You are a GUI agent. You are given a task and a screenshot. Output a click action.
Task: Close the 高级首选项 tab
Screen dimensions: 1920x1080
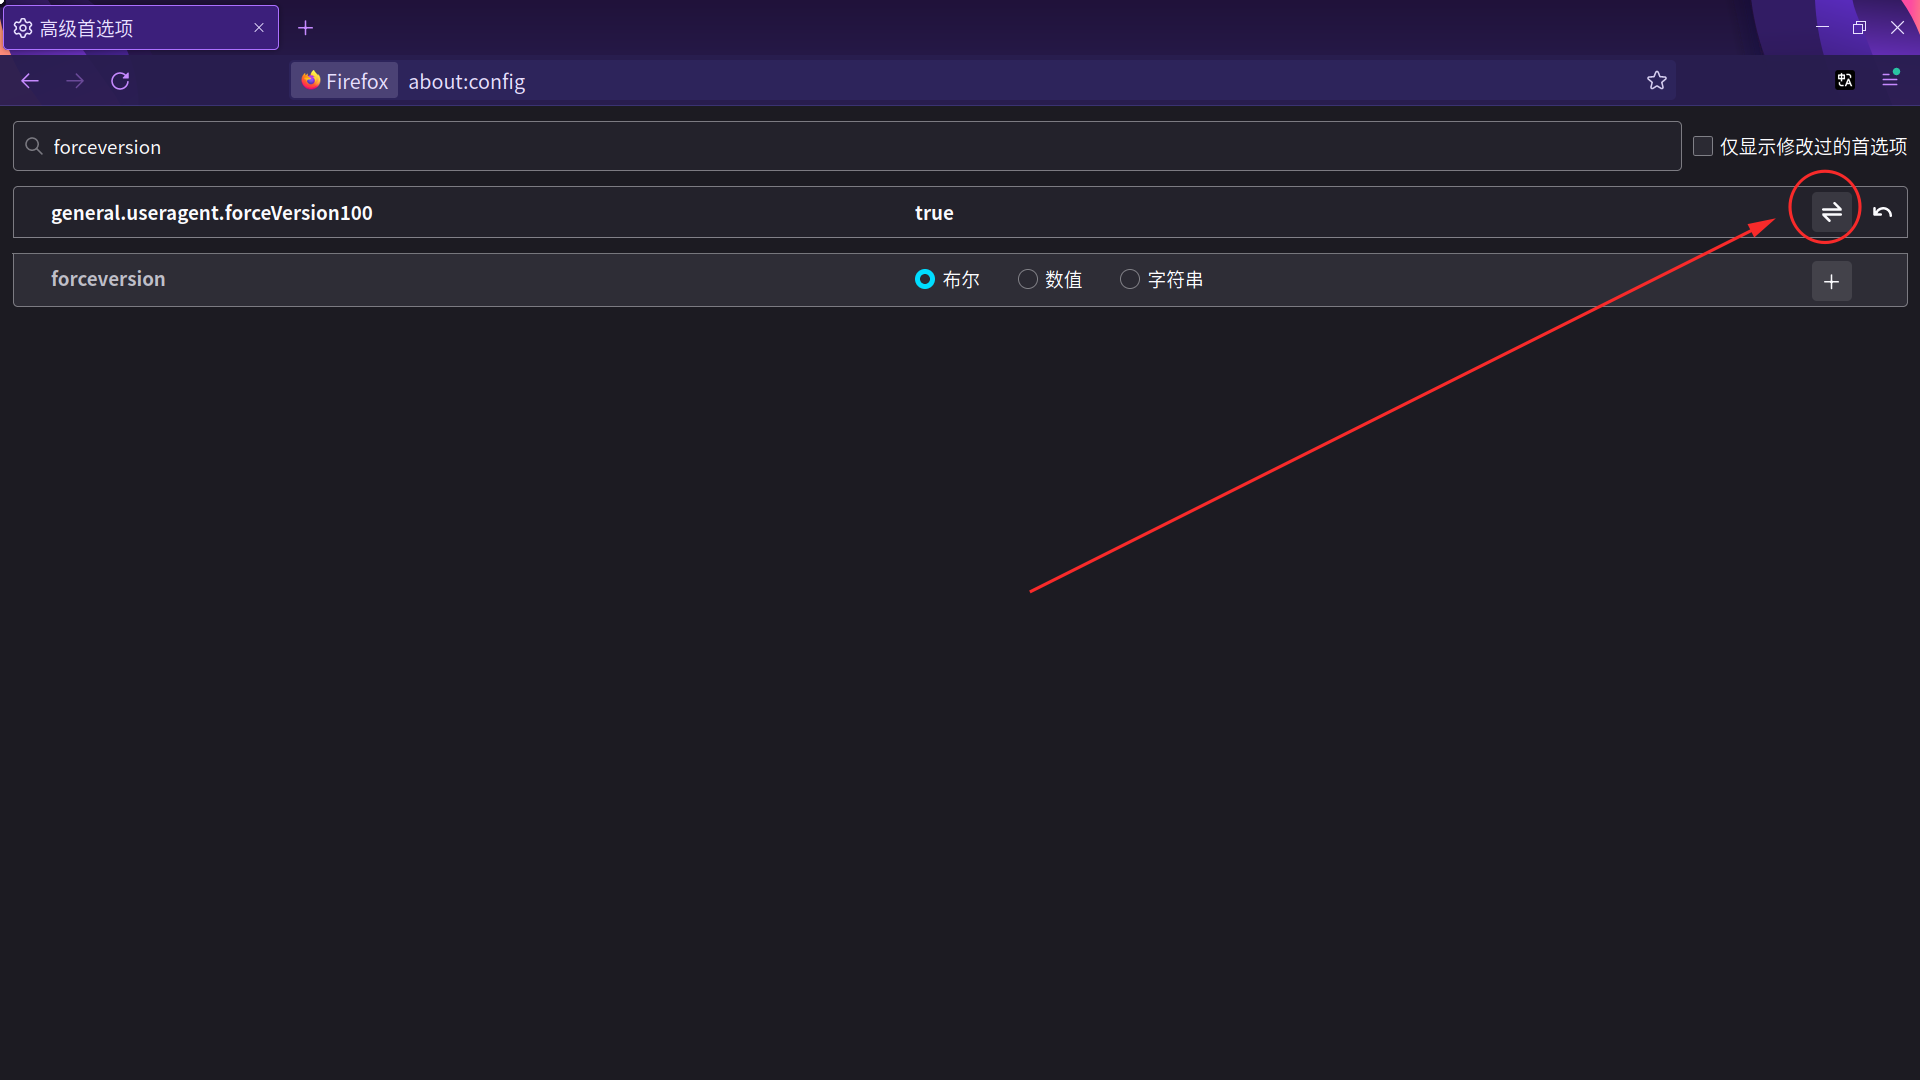click(259, 28)
